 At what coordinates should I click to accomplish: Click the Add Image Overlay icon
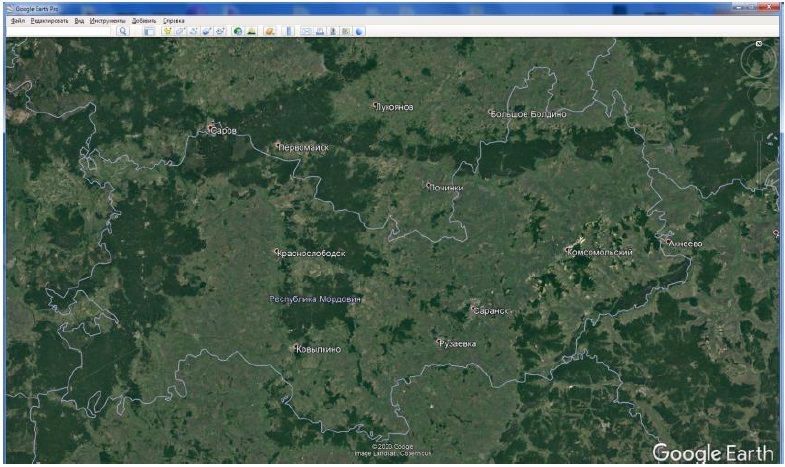coord(206,31)
